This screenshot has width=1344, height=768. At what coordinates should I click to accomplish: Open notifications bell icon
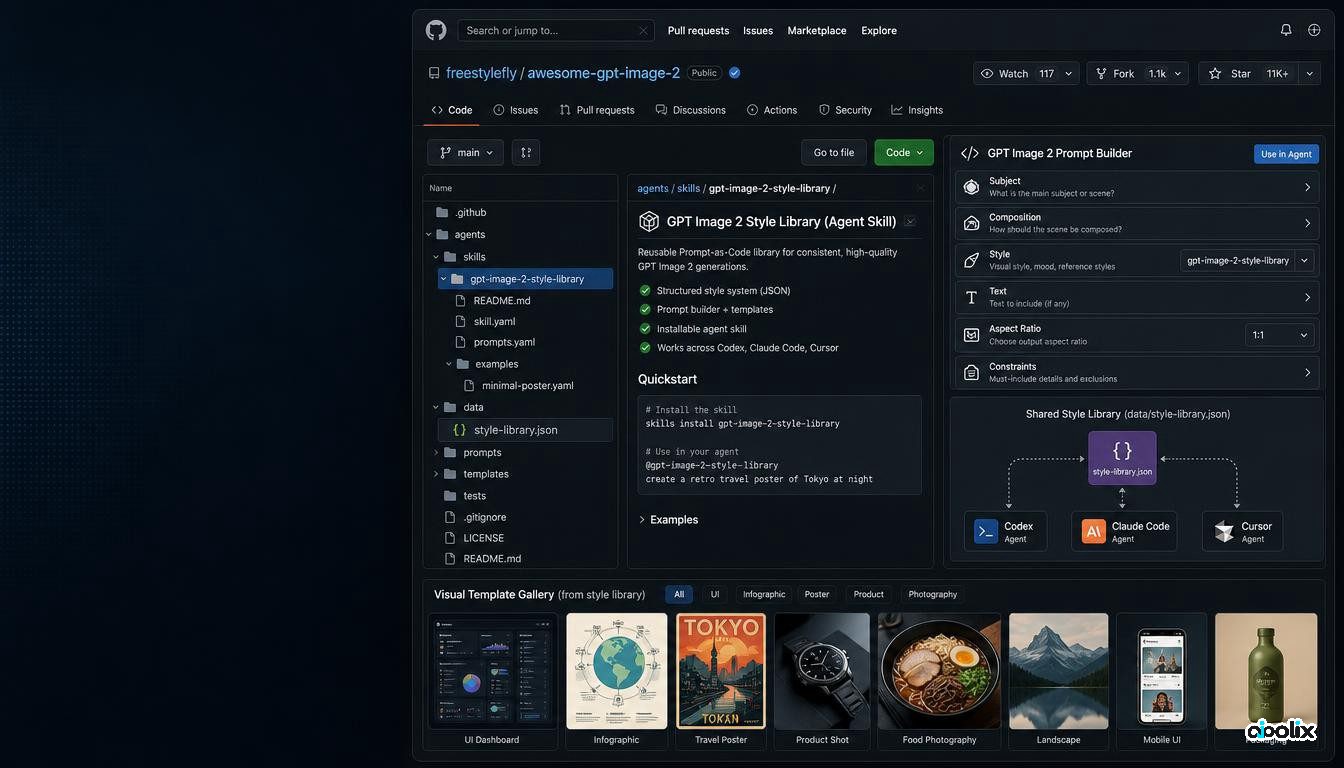1286,30
